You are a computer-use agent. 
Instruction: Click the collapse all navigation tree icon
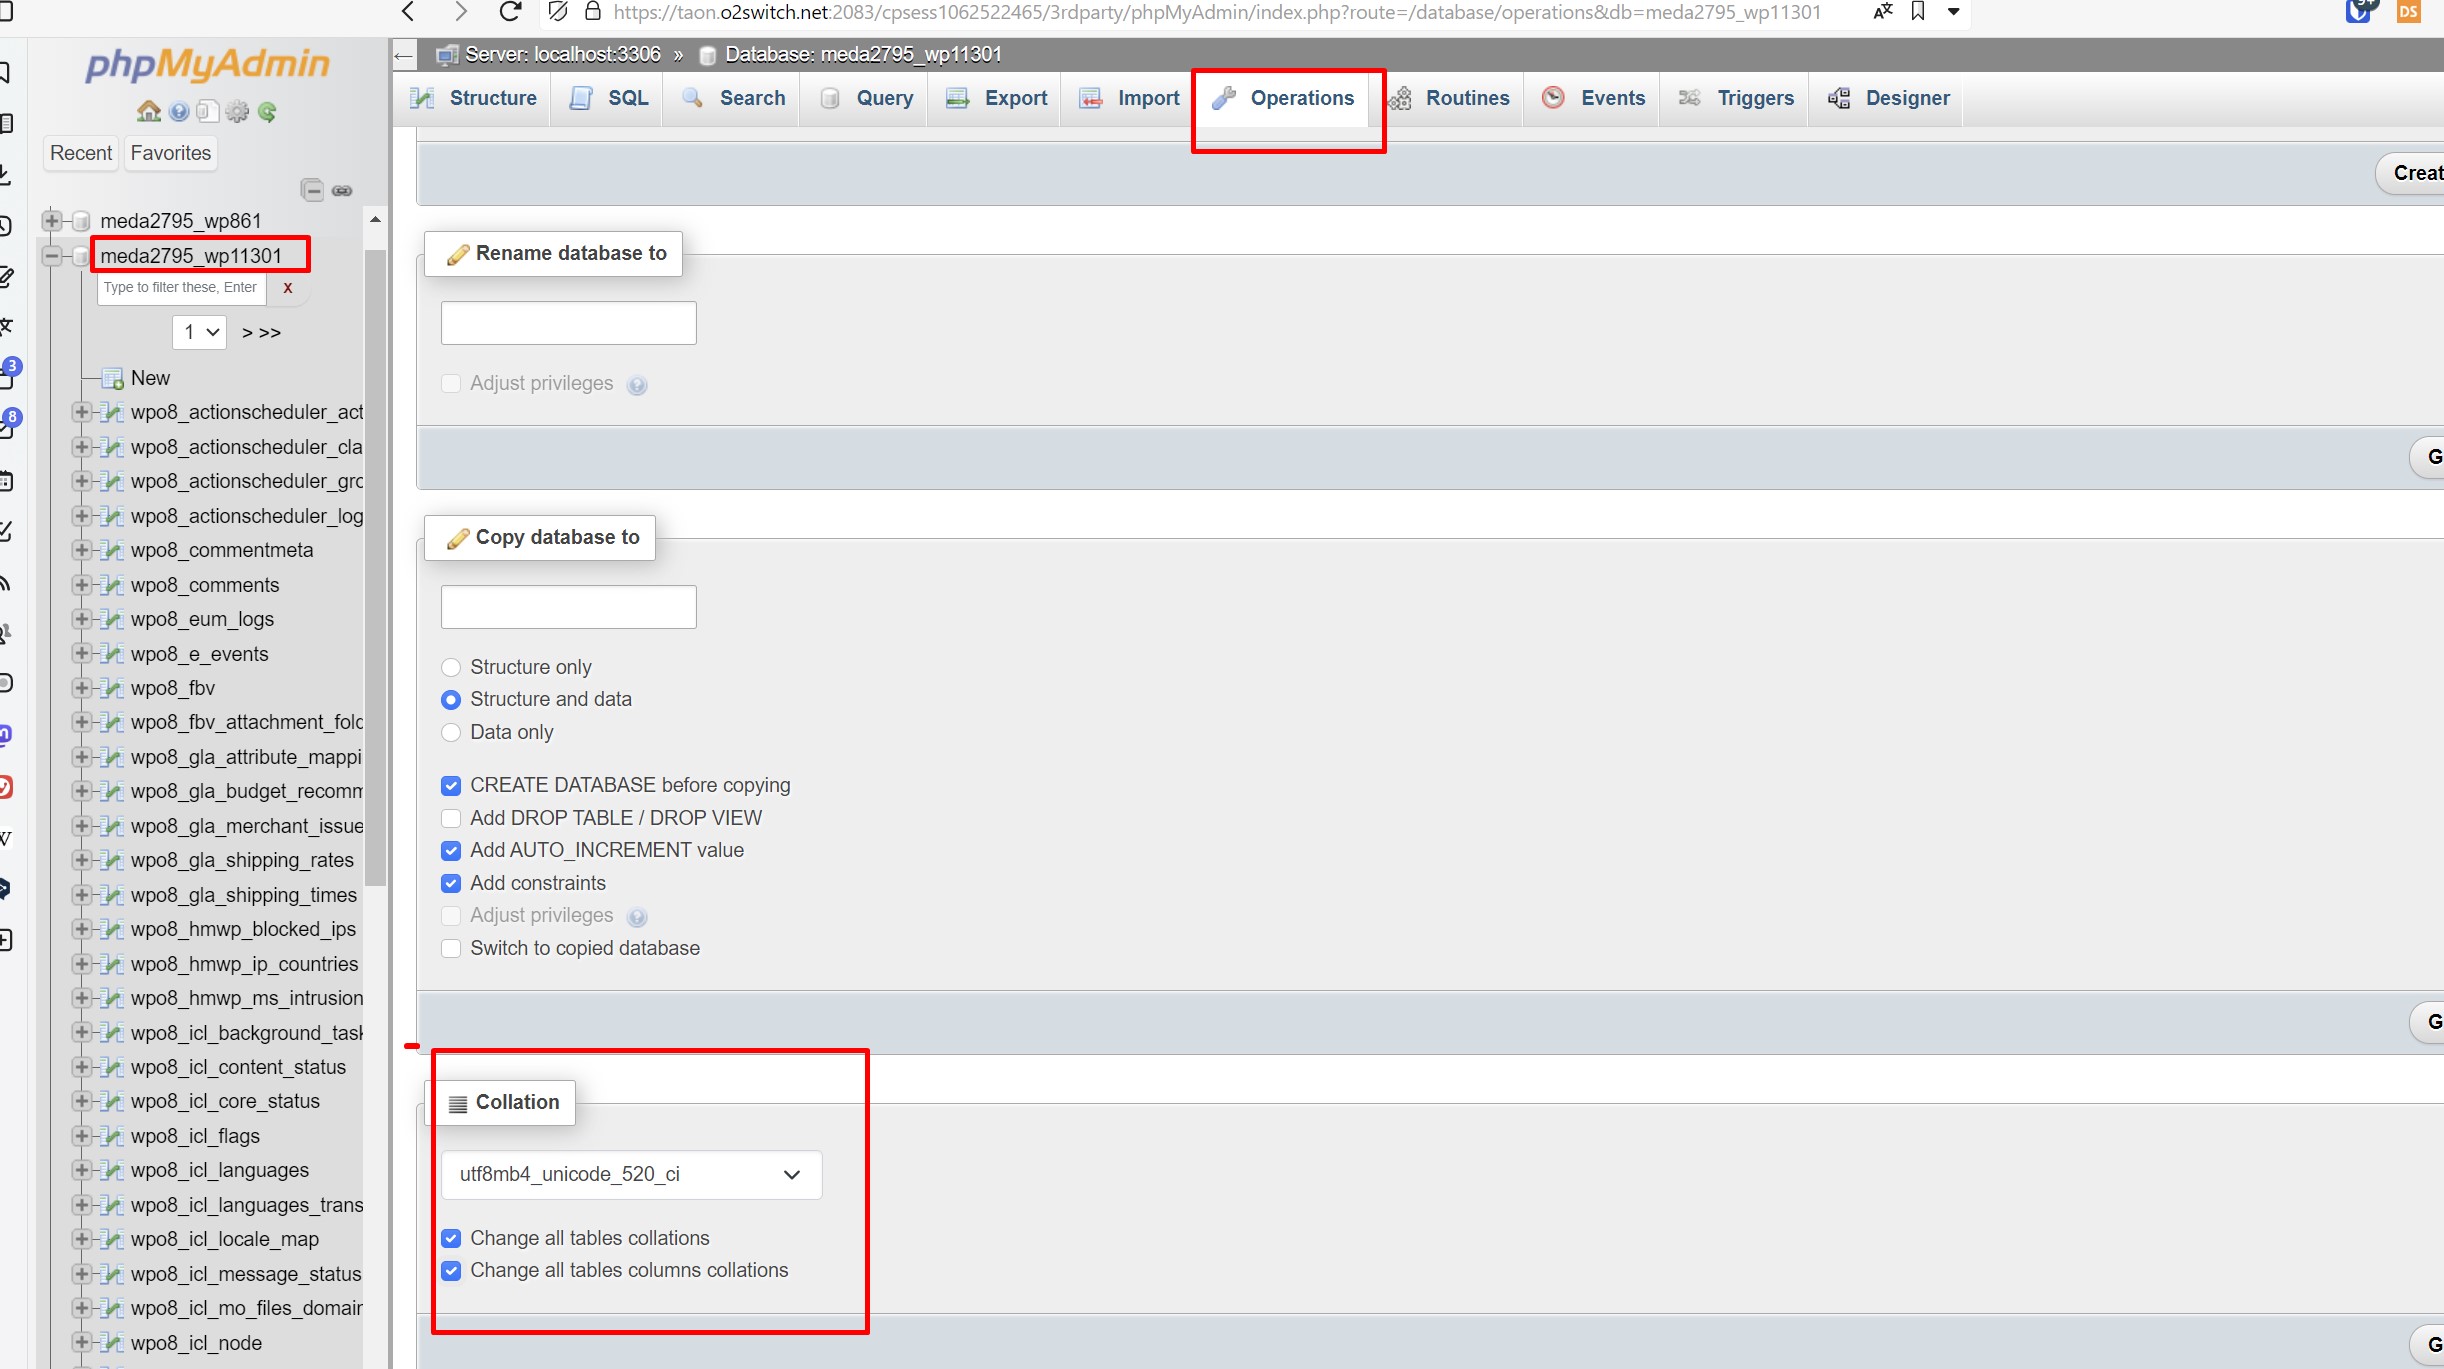(x=313, y=190)
